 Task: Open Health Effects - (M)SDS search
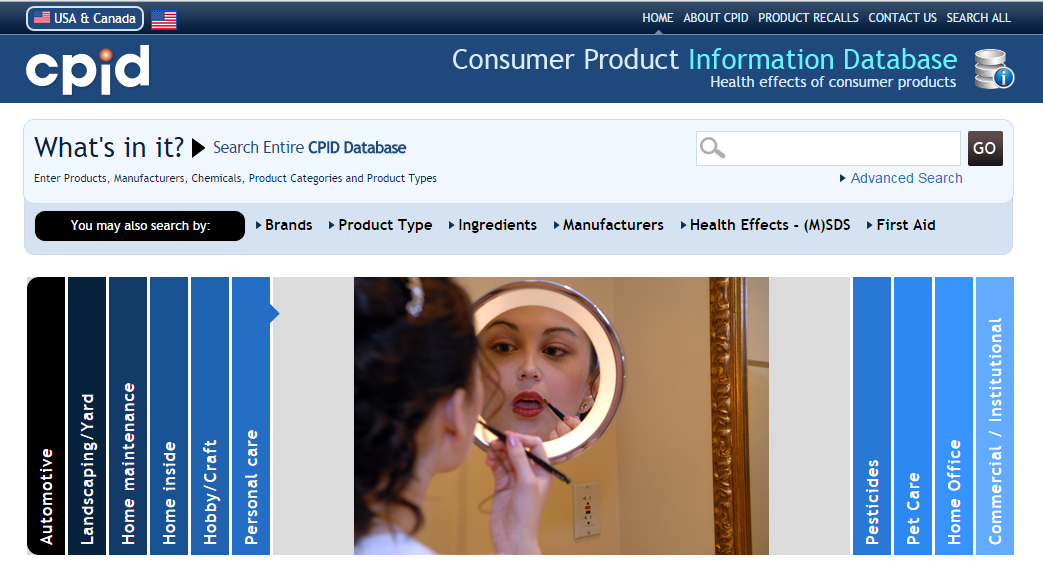[x=766, y=225]
